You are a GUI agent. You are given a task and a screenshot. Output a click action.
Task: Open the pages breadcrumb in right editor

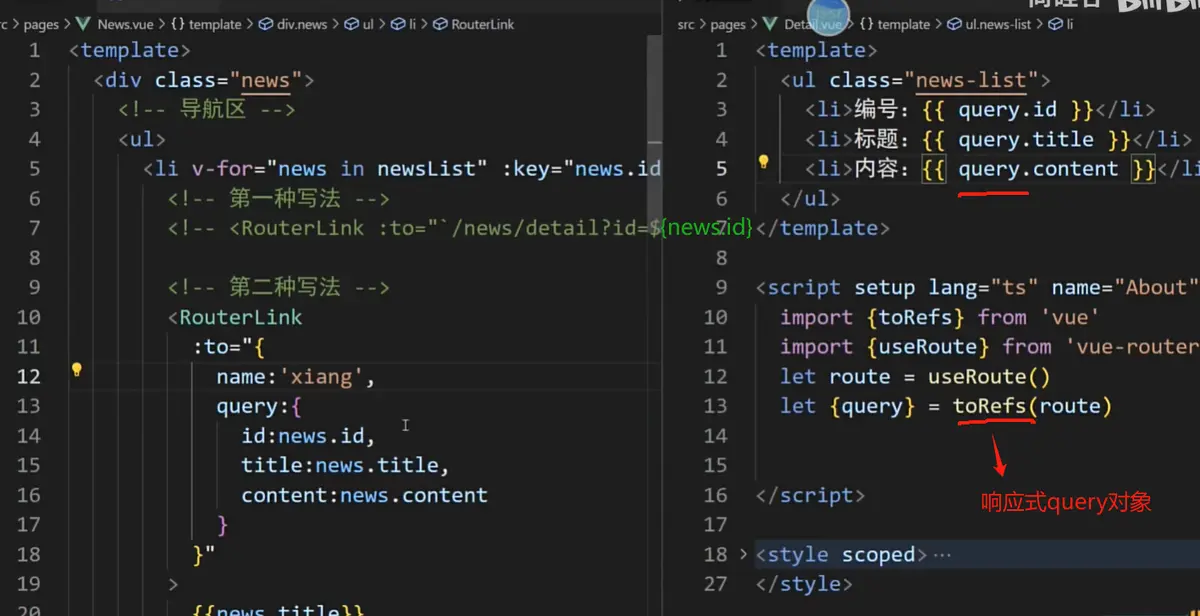coord(728,24)
